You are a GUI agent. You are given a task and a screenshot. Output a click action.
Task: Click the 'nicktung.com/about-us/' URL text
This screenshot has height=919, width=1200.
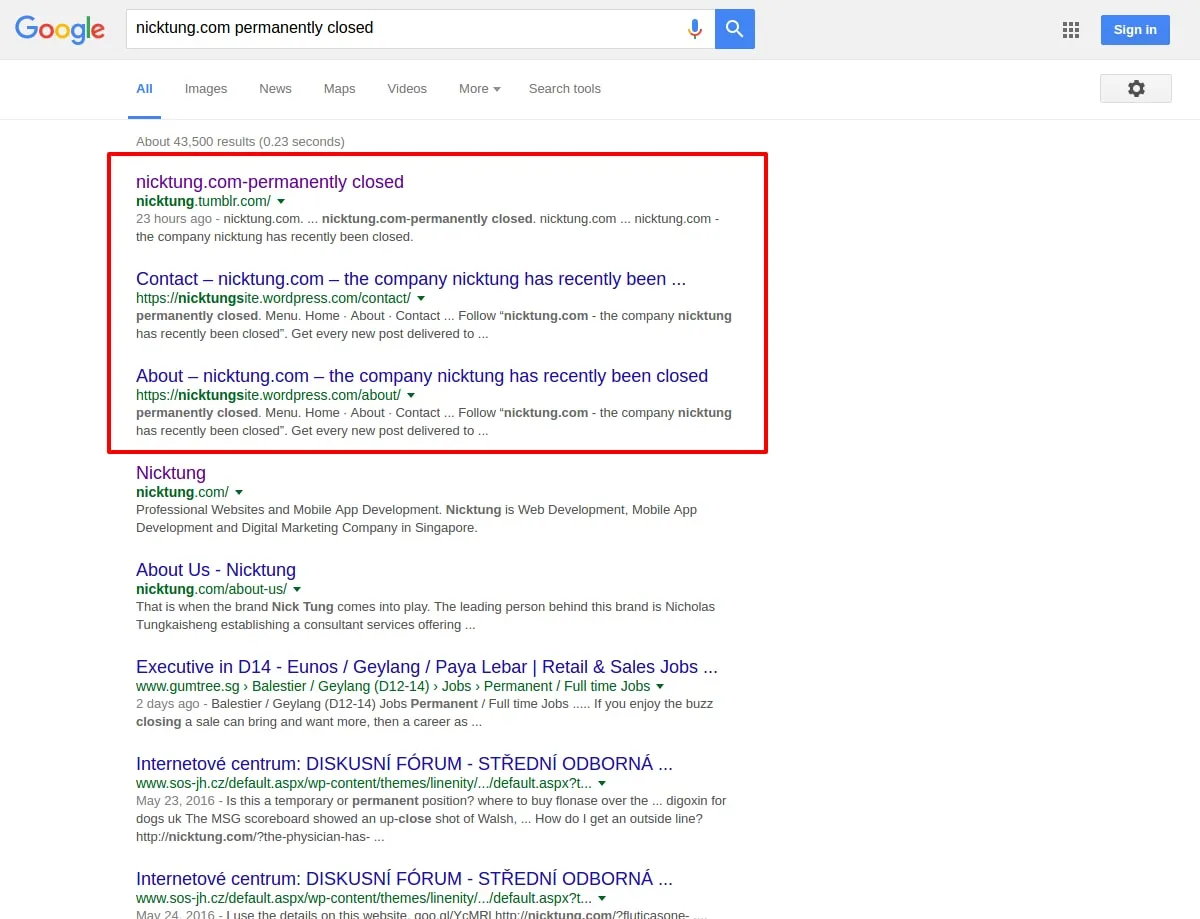pyautogui.click(x=211, y=589)
